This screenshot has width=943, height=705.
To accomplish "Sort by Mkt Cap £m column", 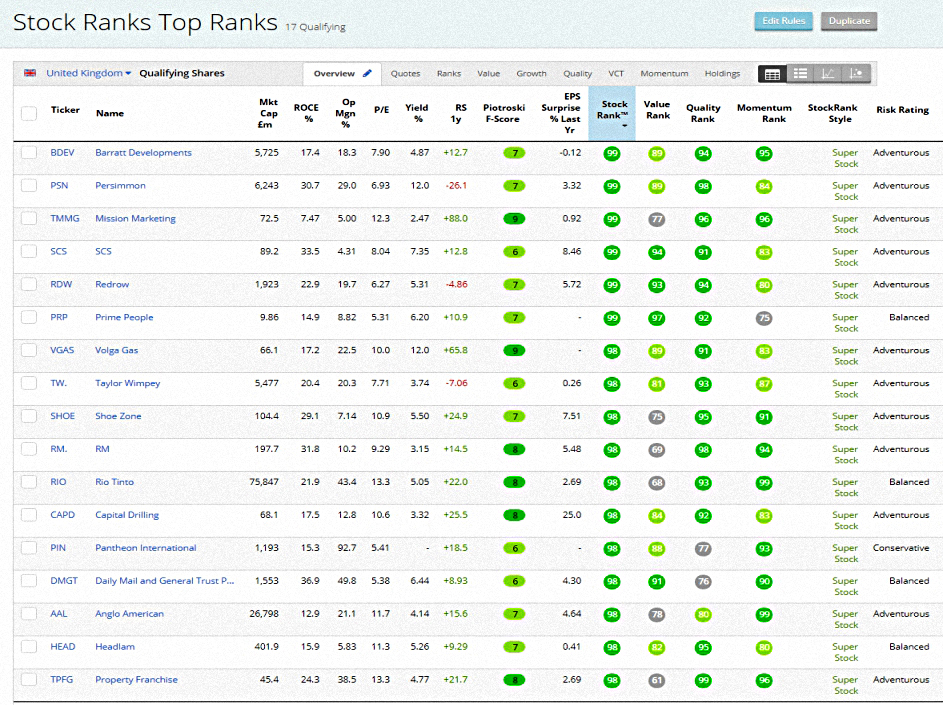I will [268, 113].
